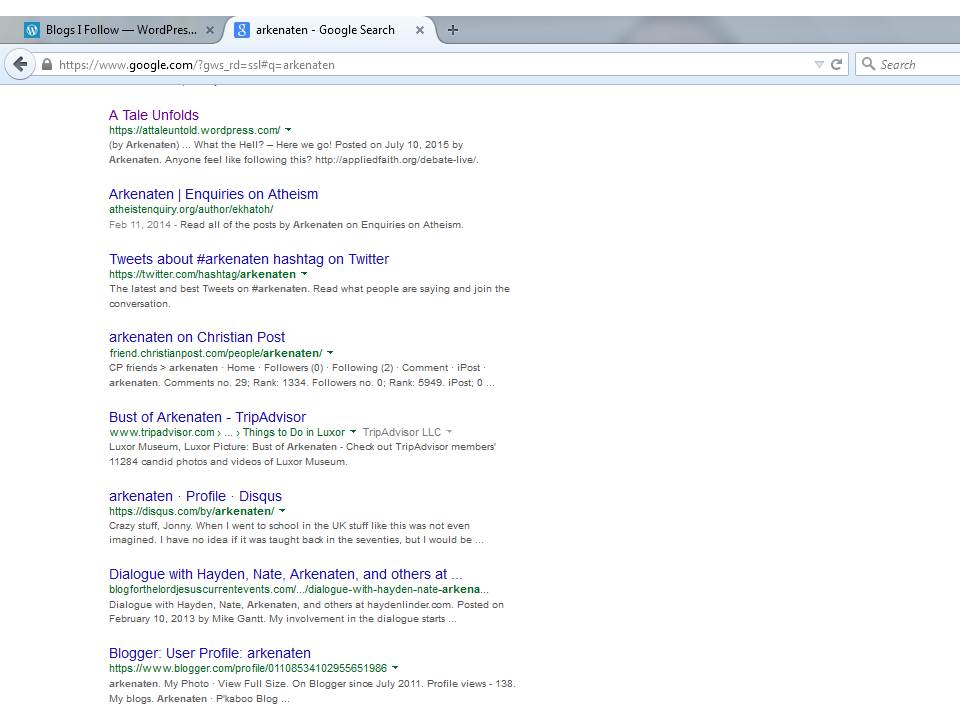Open URL history dropdown in address bar
Viewport: 960px width, 720px height.
[x=819, y=64]
